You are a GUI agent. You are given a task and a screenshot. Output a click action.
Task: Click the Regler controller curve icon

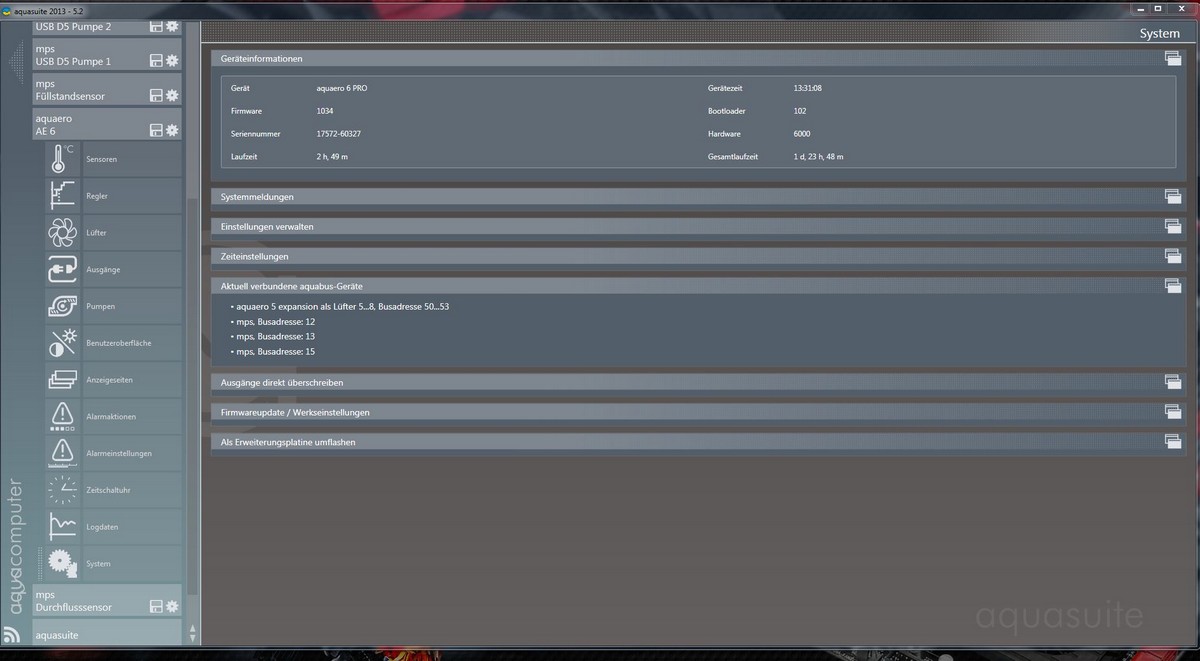62,196
